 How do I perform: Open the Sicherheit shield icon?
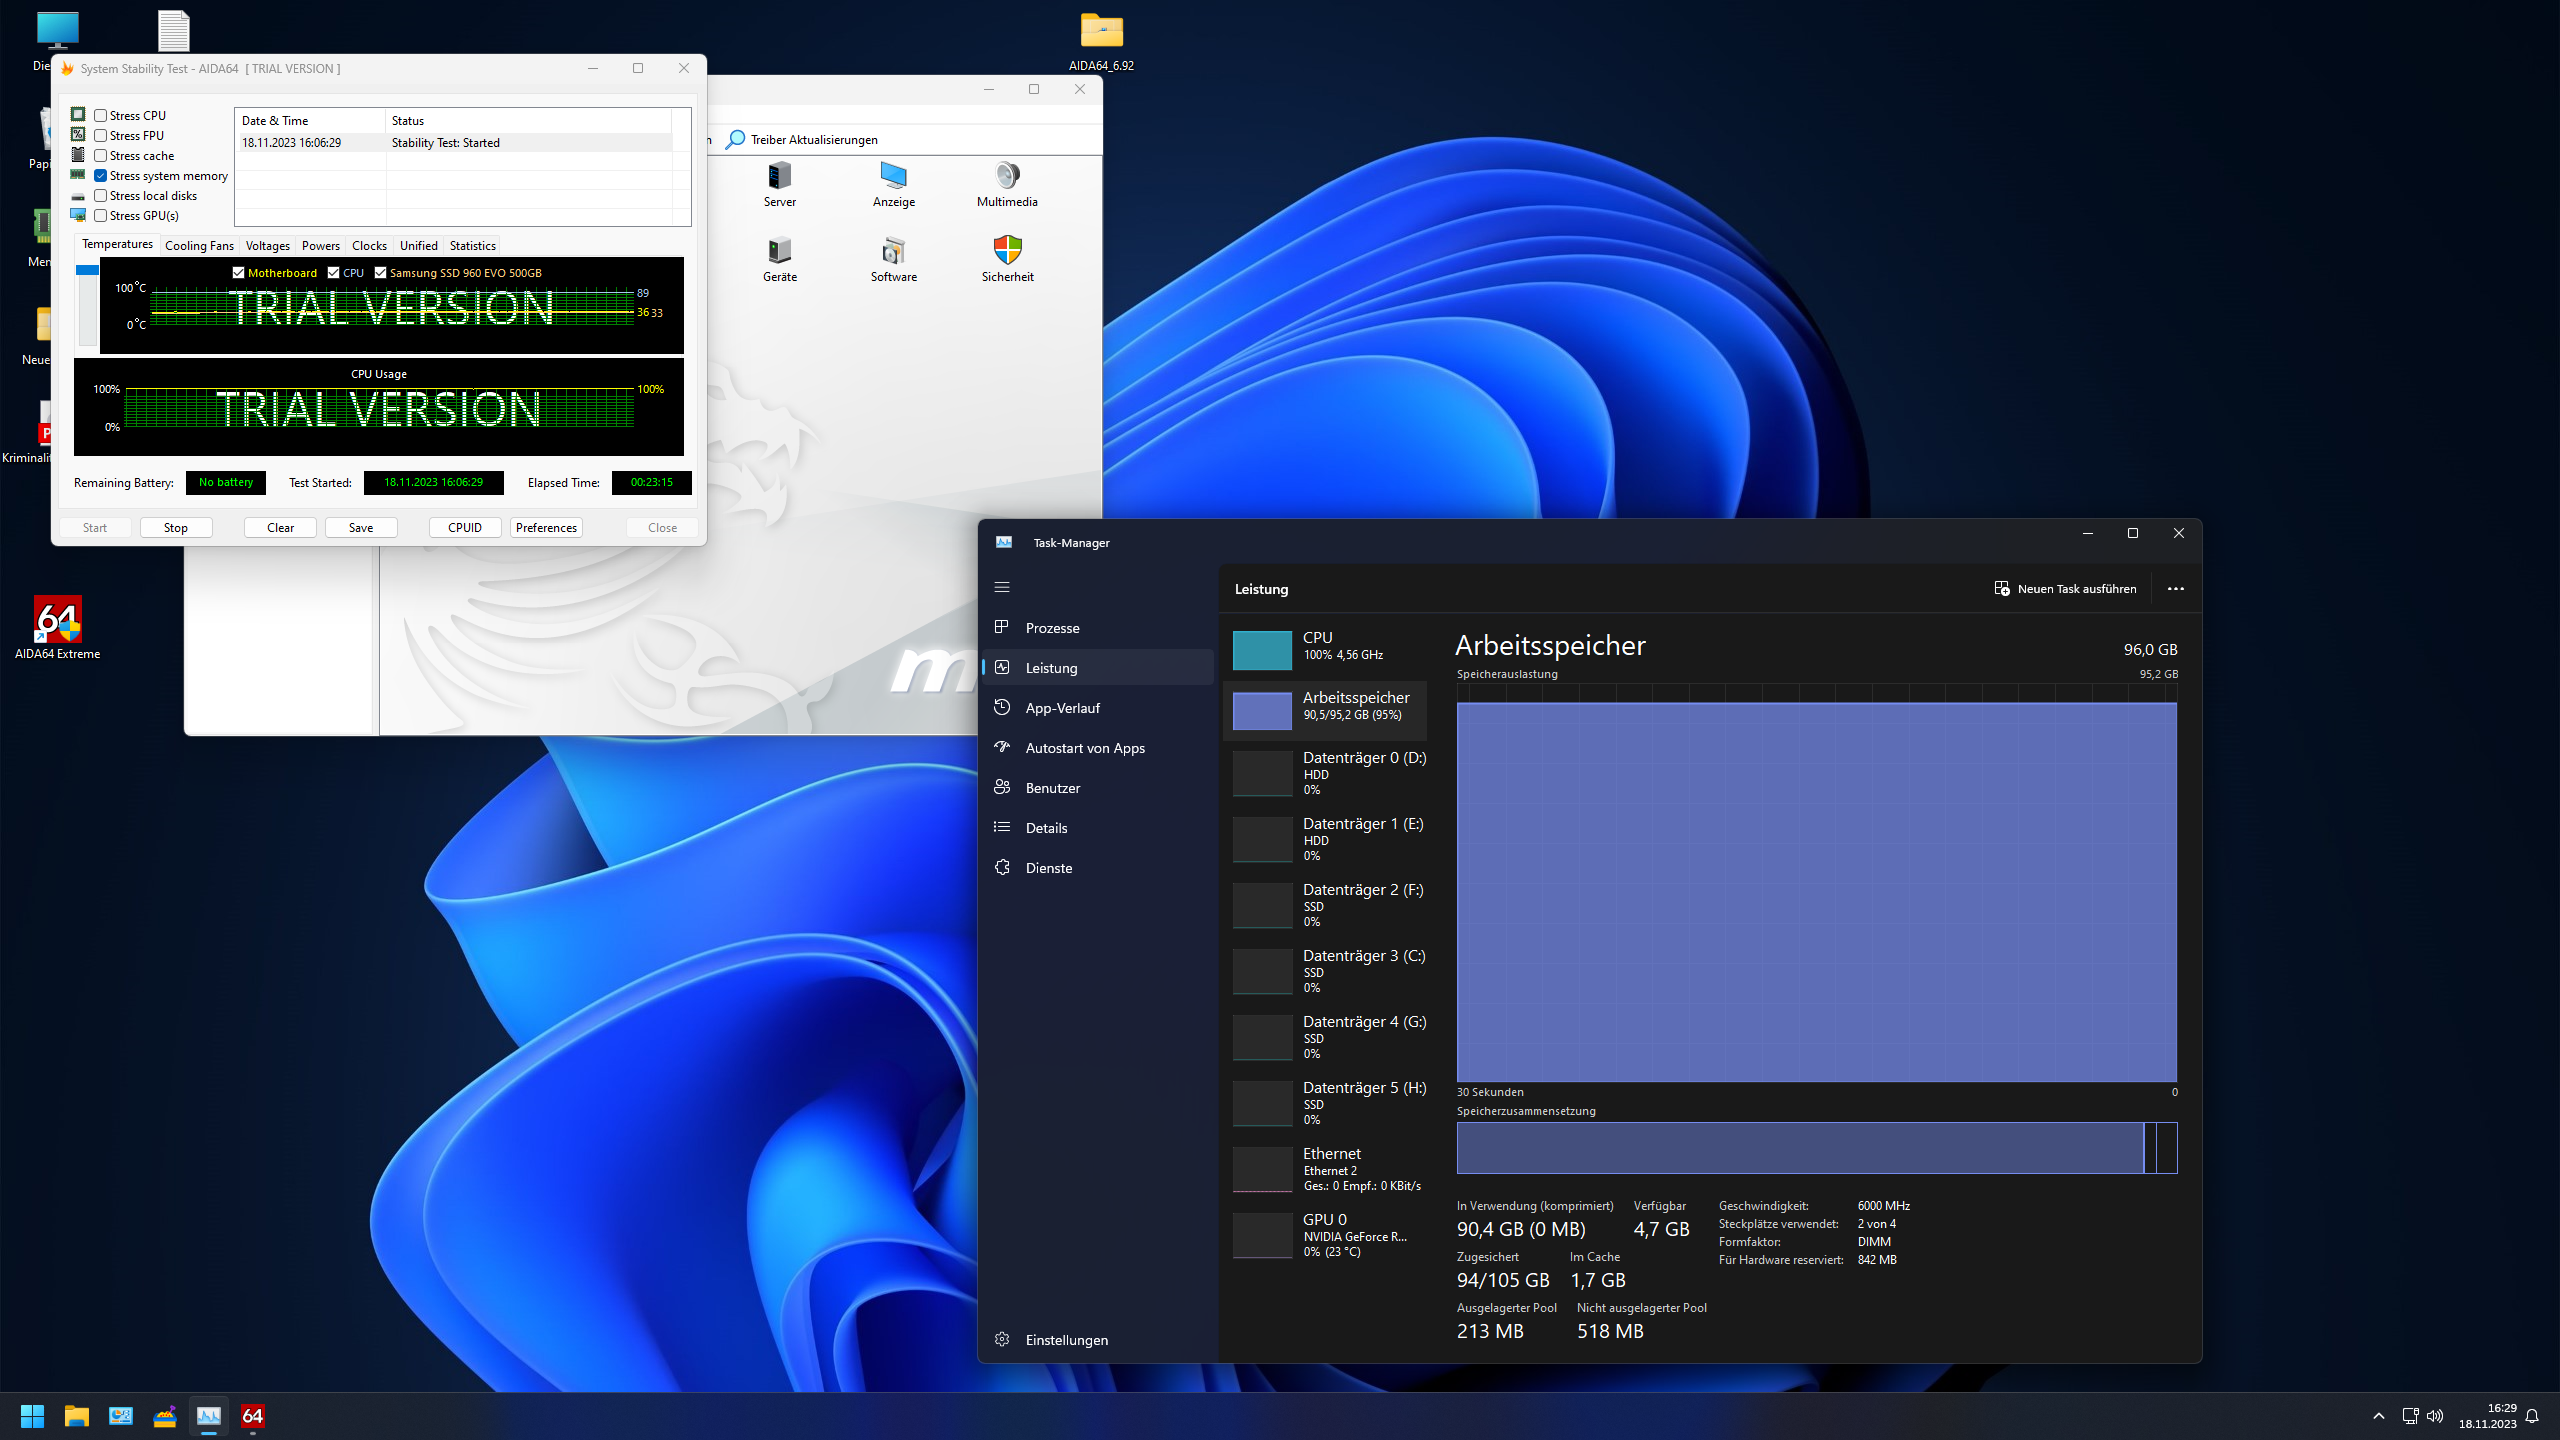click(1007, 260)
